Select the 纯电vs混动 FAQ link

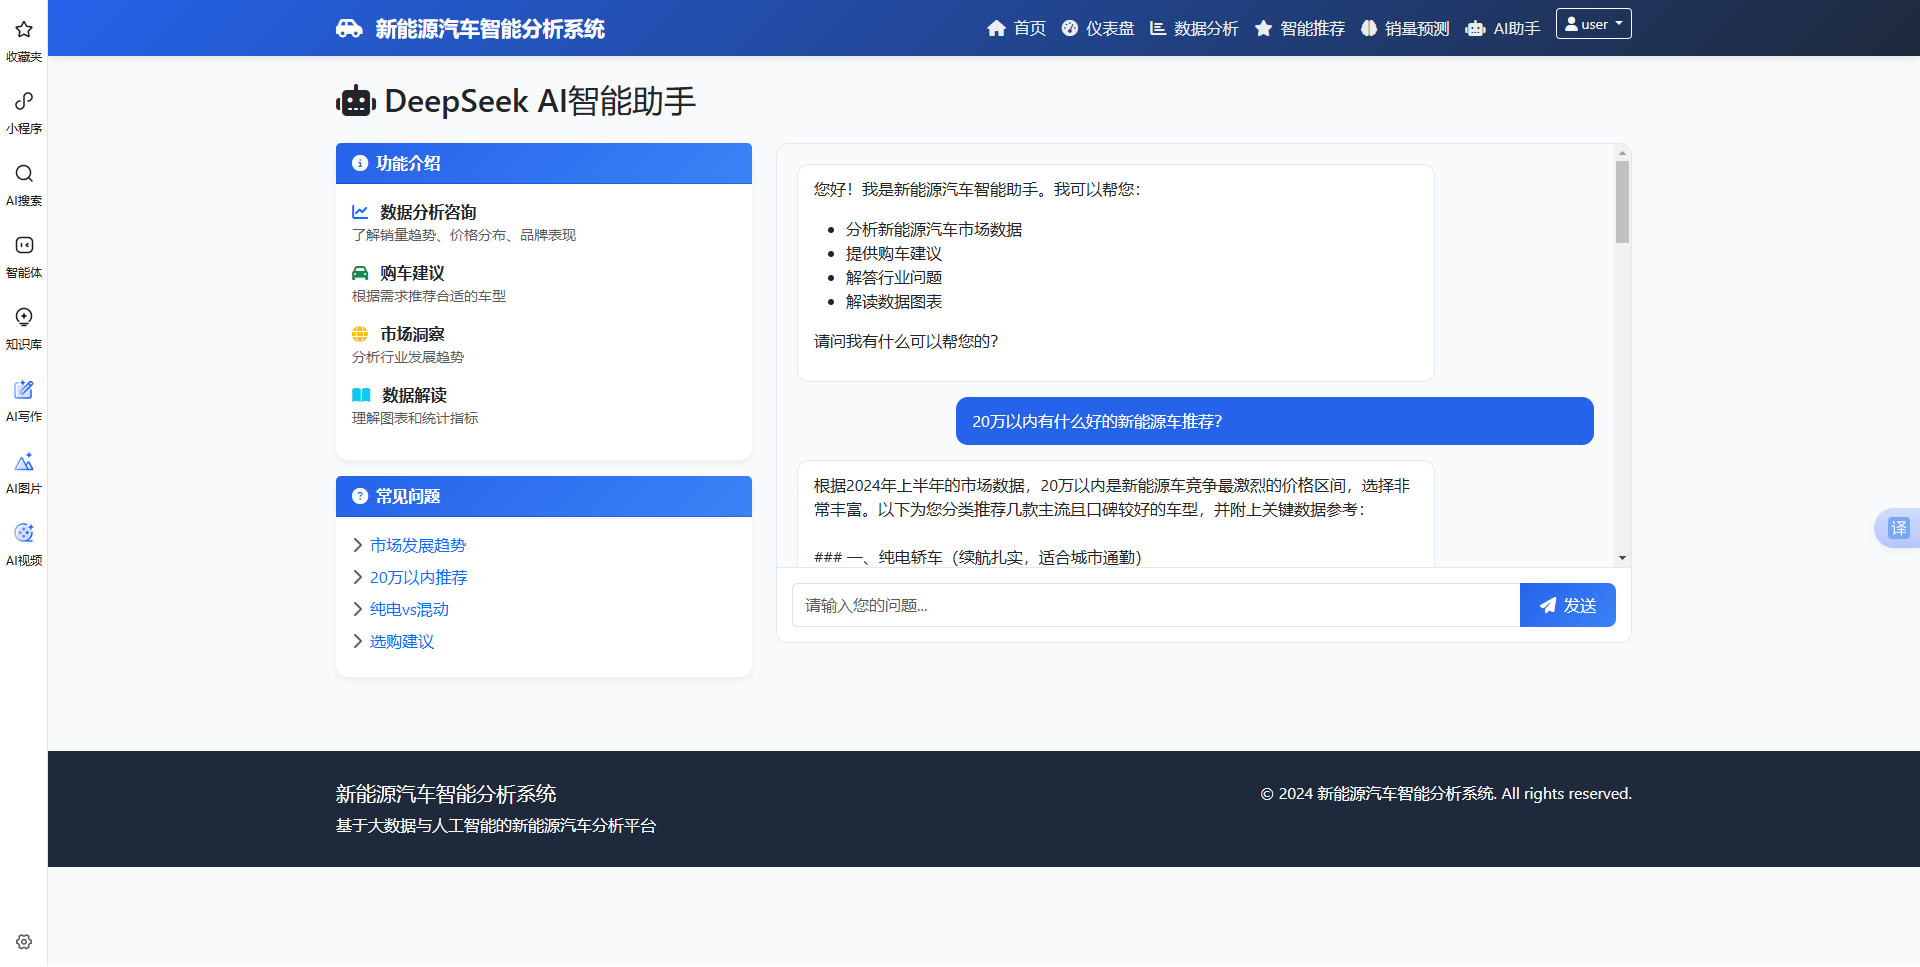tap(409, 609)
